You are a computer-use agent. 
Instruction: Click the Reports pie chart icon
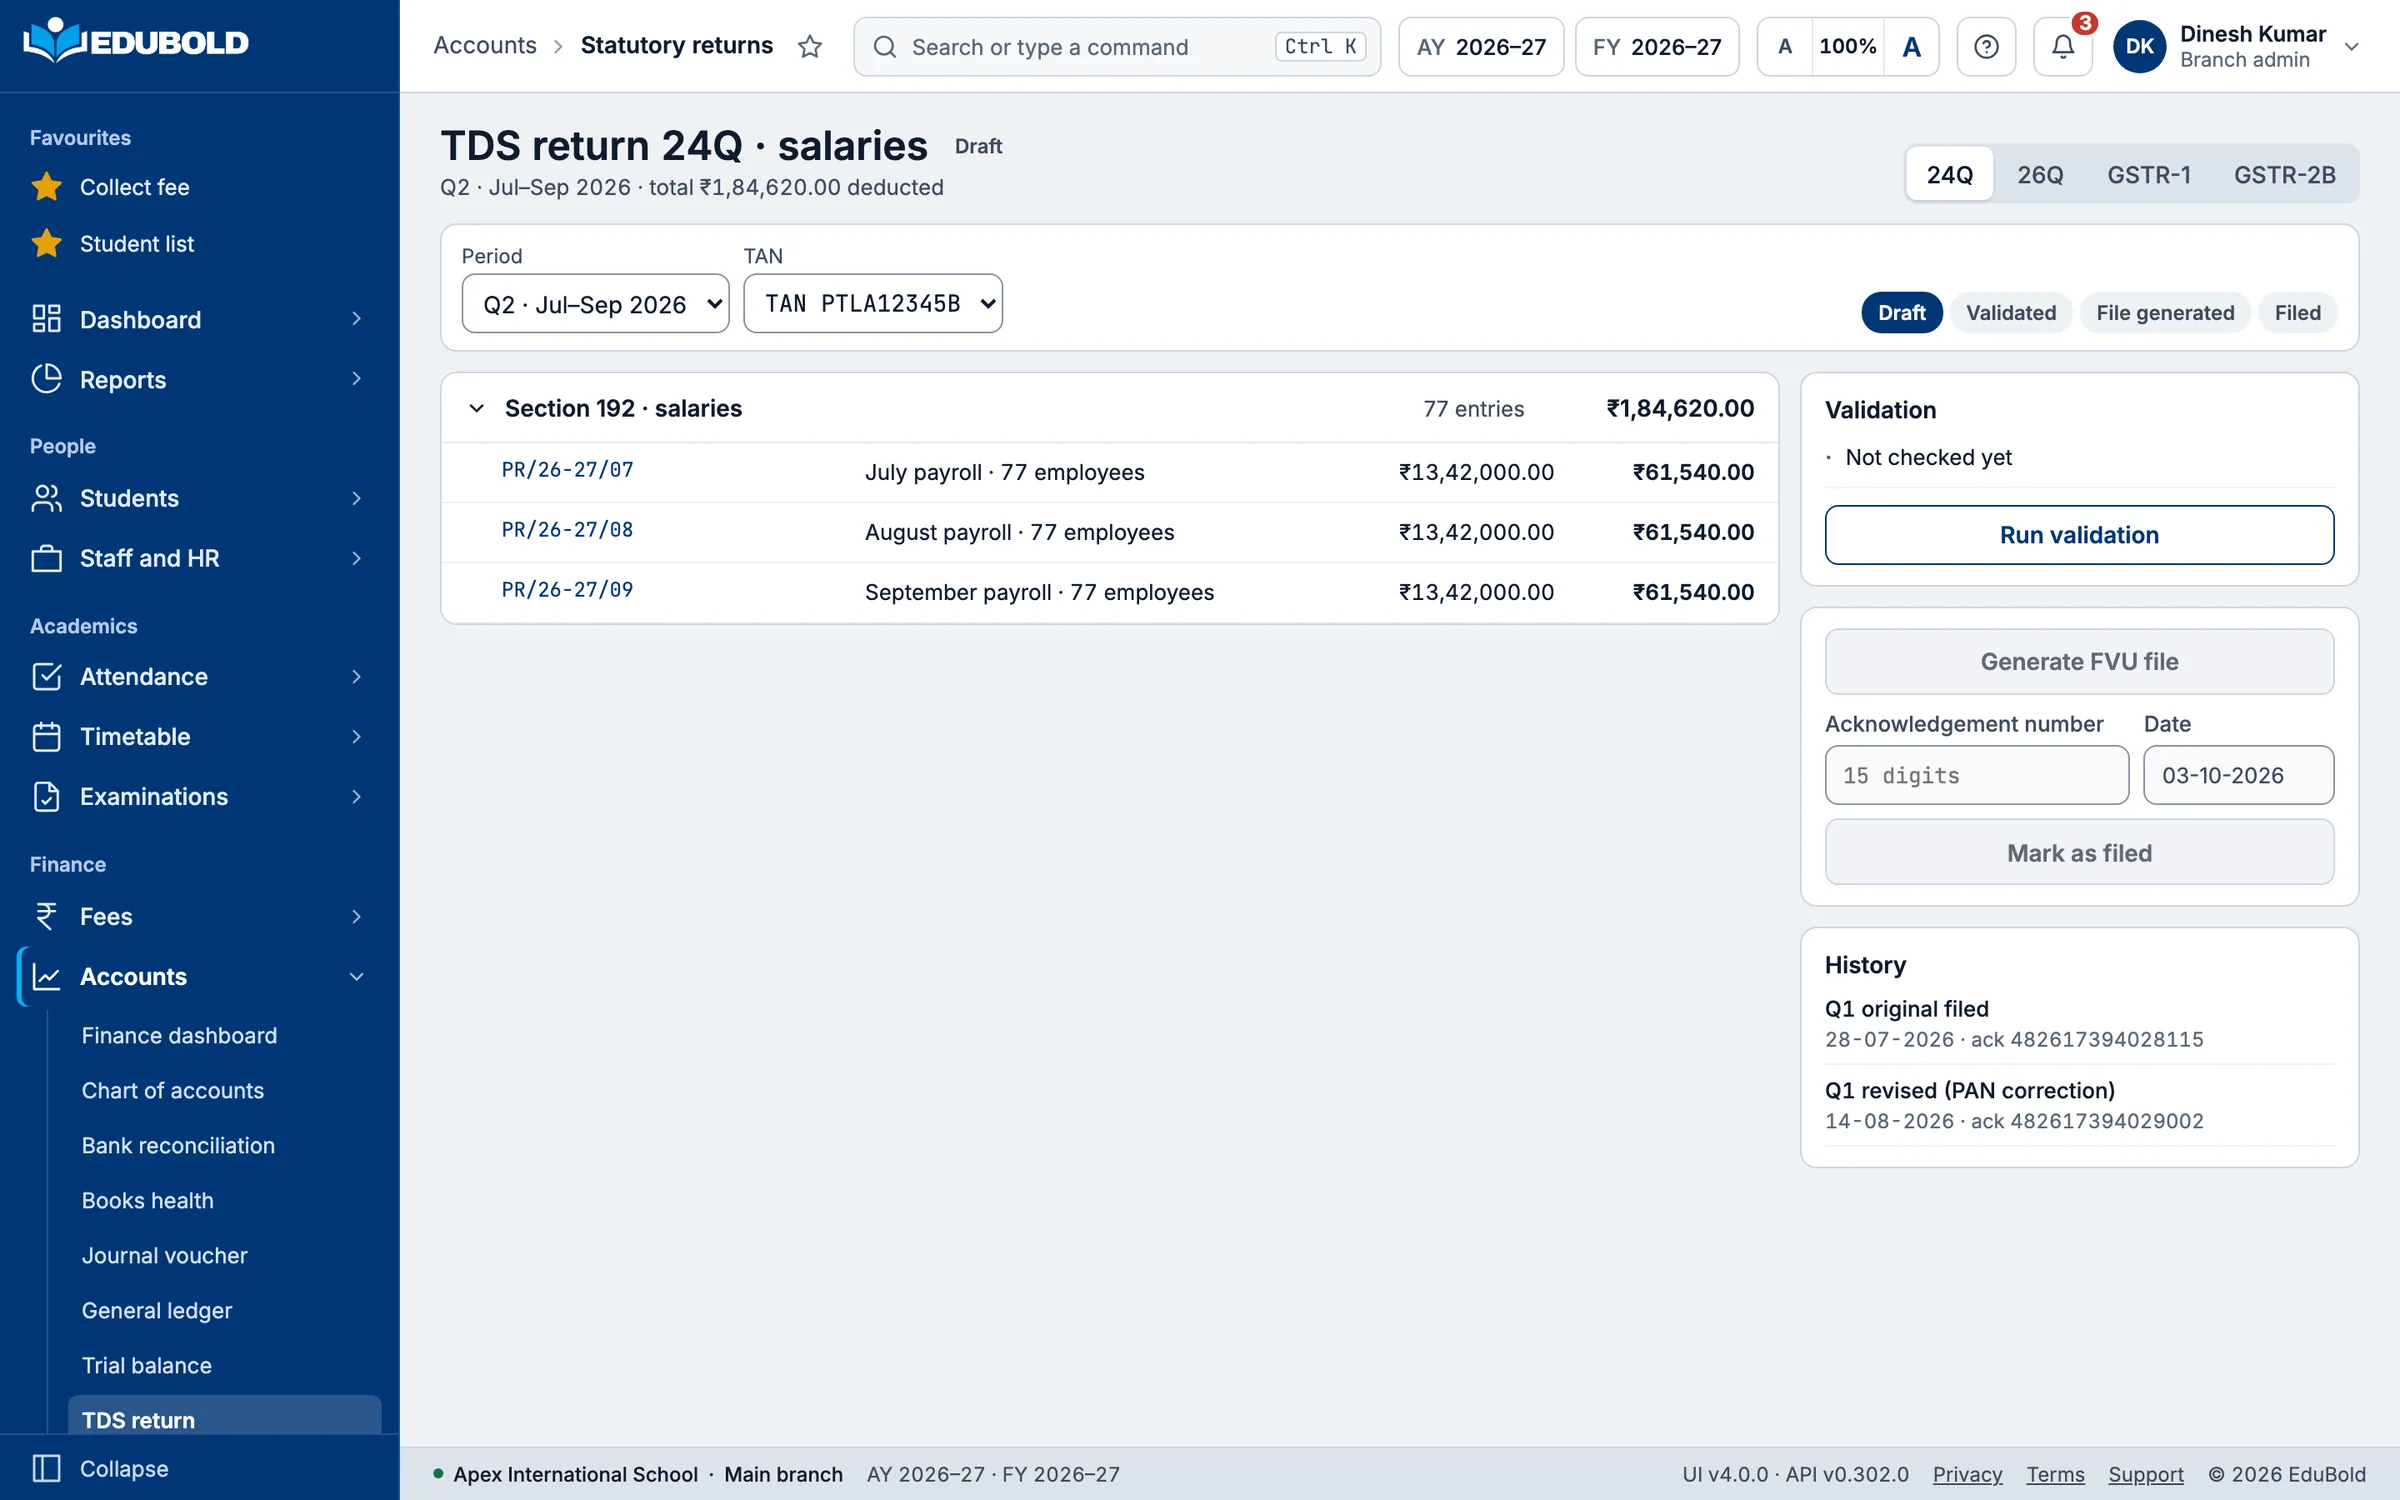pos(46,379)
